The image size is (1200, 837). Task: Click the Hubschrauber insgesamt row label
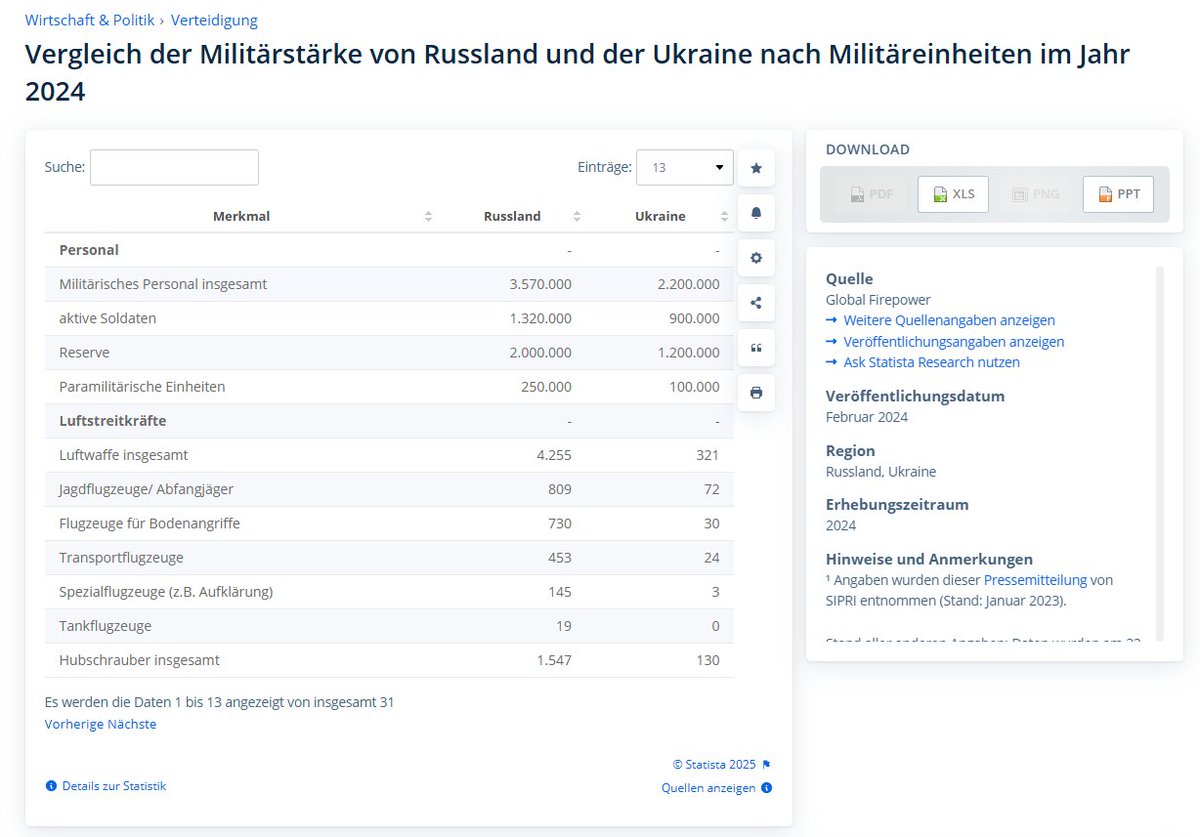pyautogui.click(x=139, y=660)
